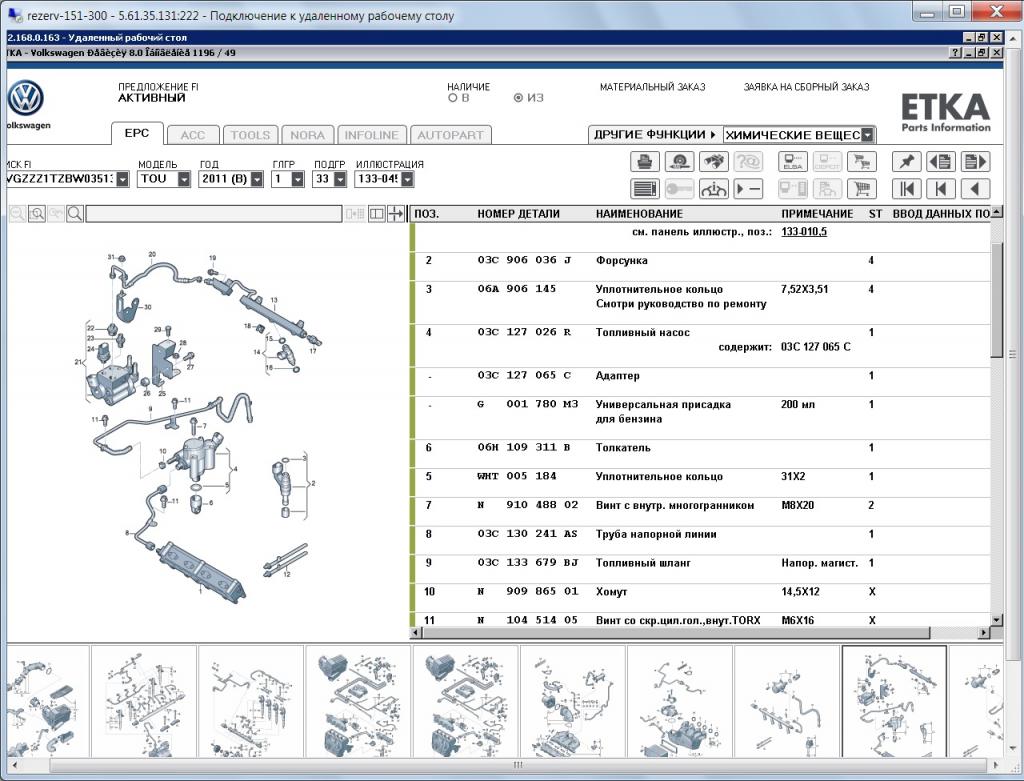
Task: Click the zoom to fit magnifier icon
Action: click(37, 214)
